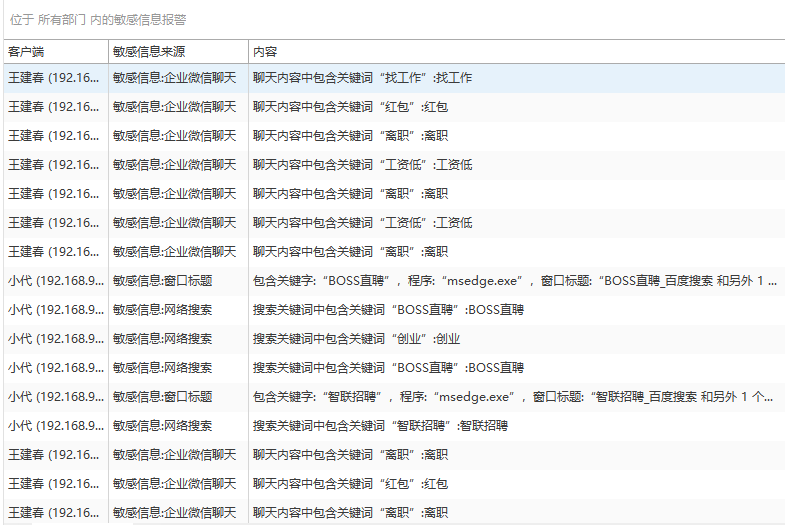Click 企业微信聊天 source cell in 找工作 row
This screenshot has height=525, width=785.
(x=174, y=77)
